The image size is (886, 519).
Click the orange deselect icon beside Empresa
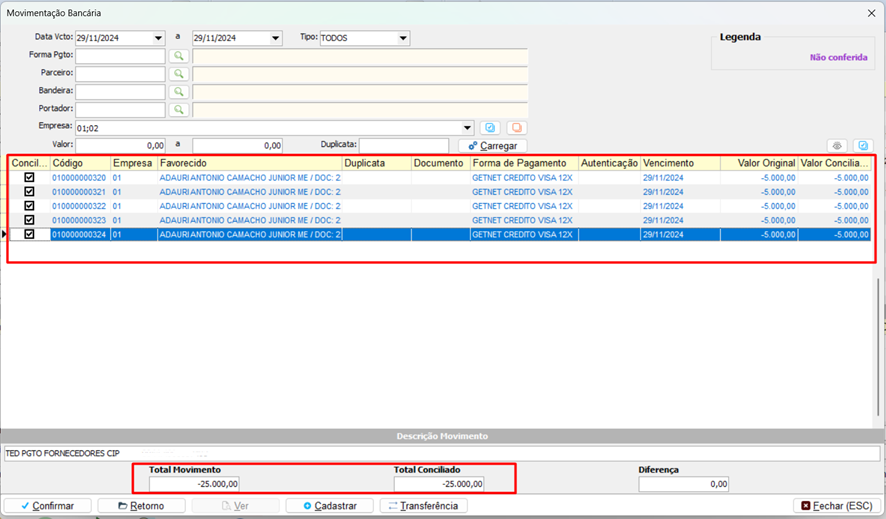point(516,128)
